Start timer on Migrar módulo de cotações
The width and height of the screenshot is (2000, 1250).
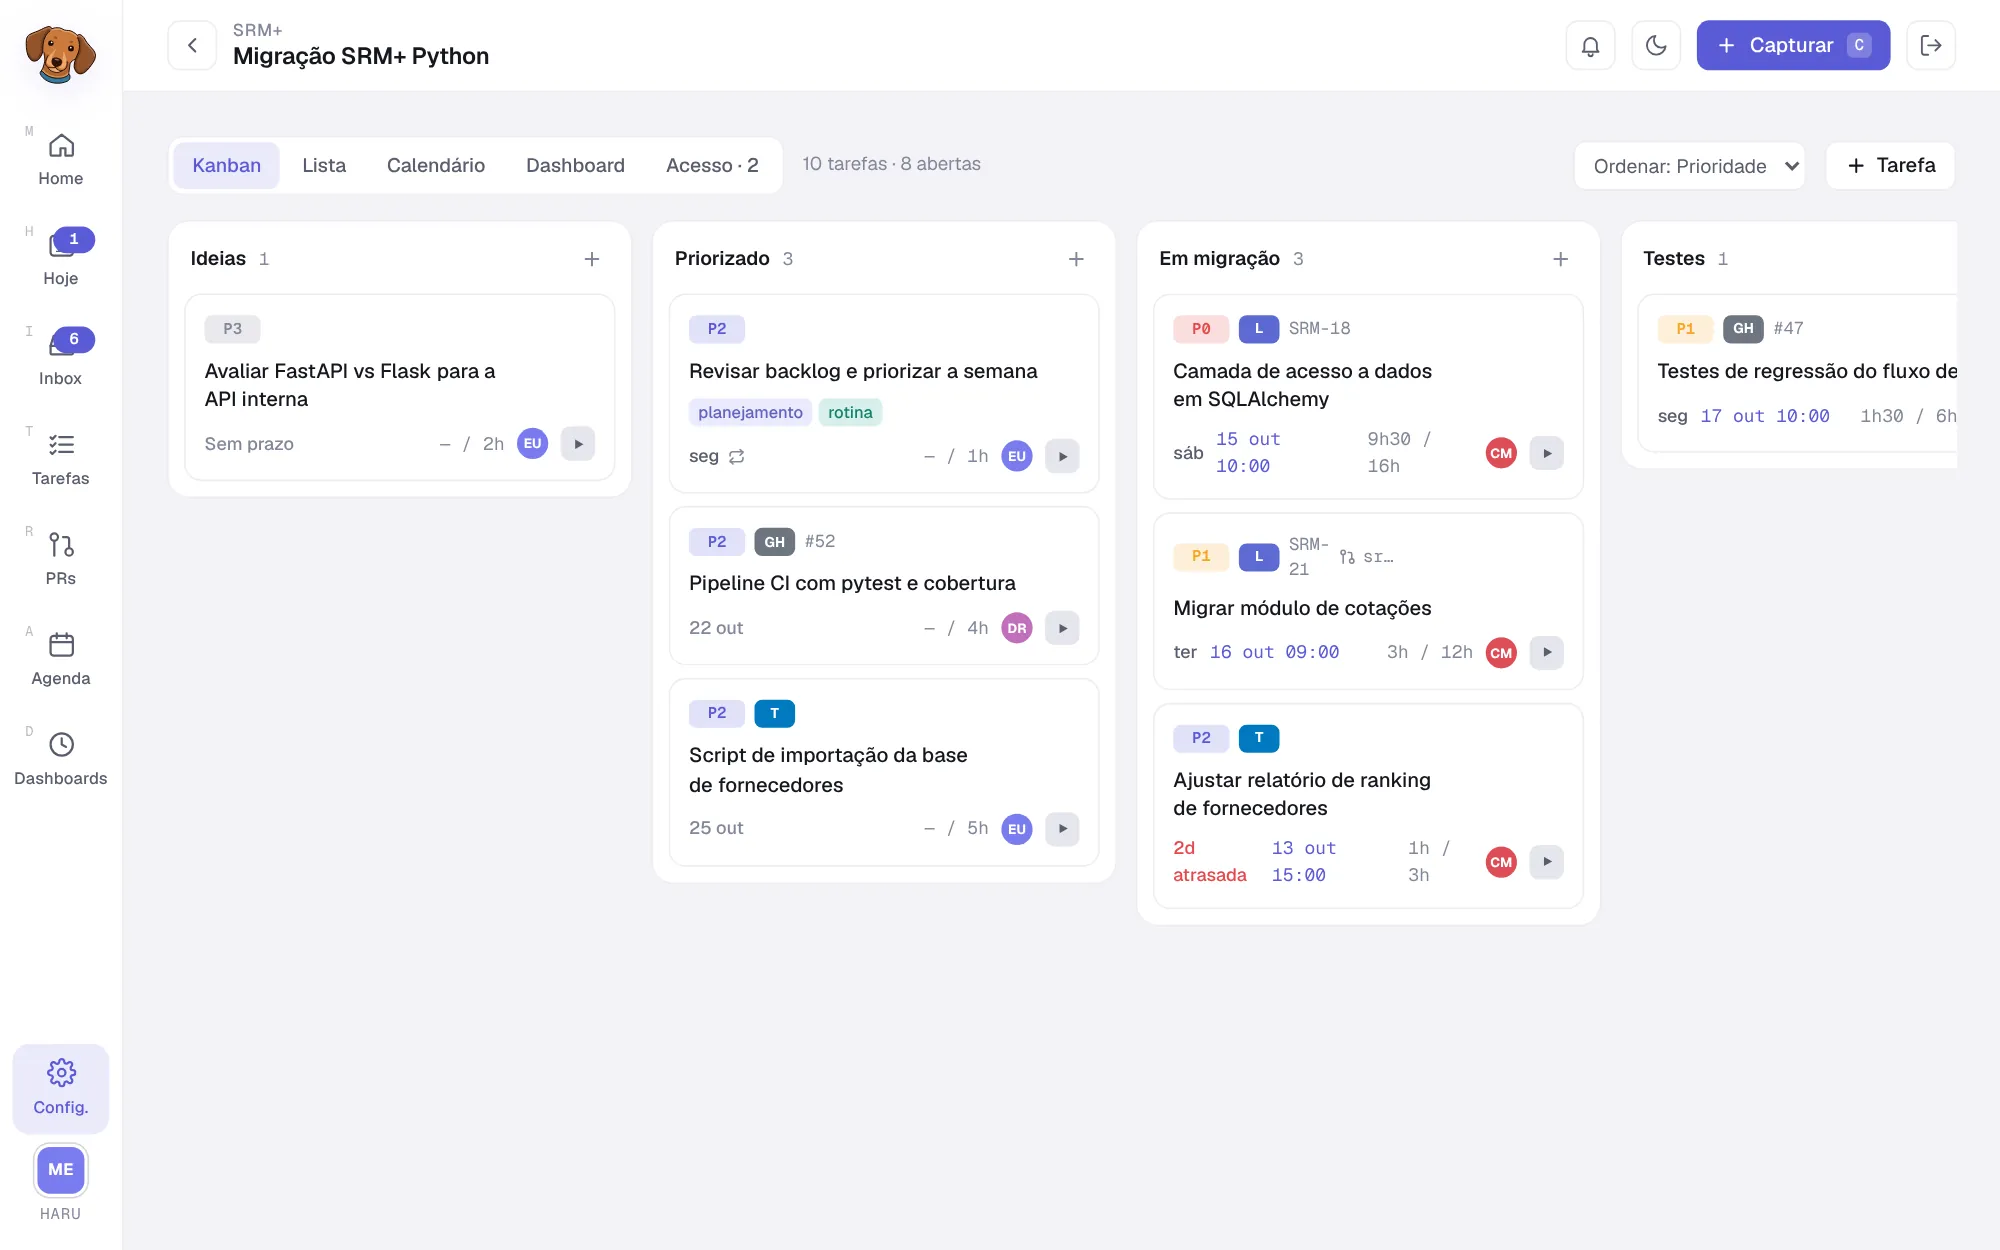coord(1546,652)
